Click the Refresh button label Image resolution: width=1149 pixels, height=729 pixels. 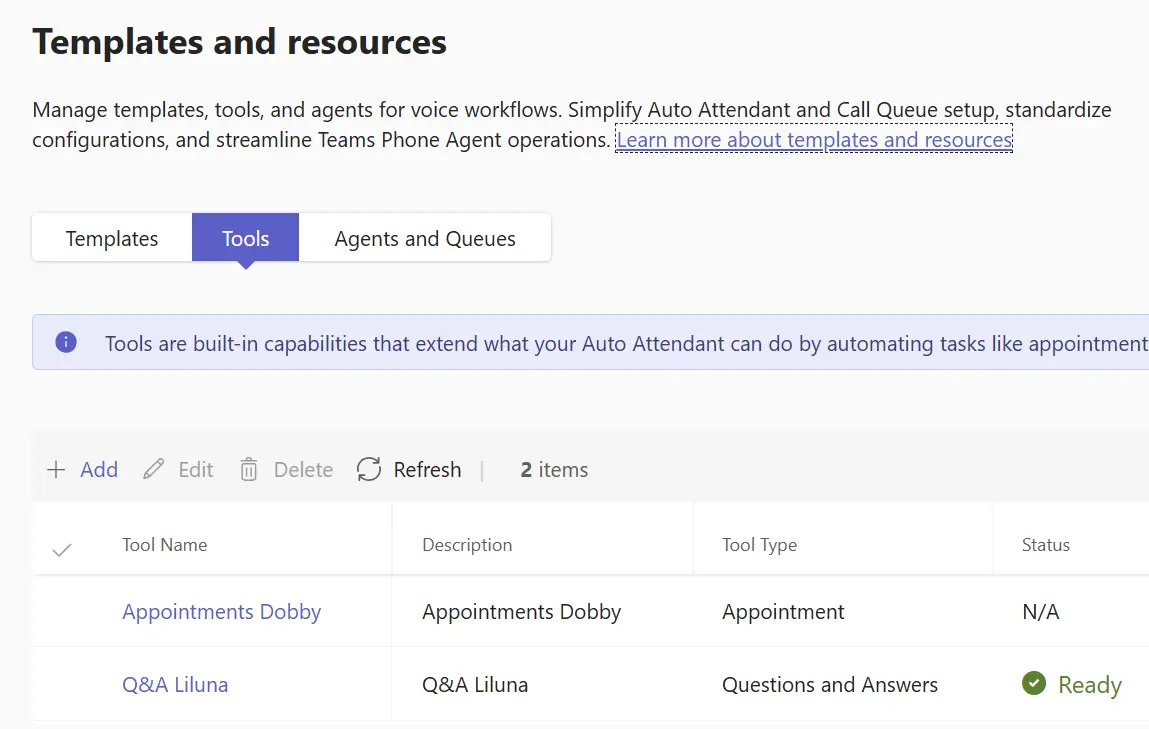[x=427, y=470]
